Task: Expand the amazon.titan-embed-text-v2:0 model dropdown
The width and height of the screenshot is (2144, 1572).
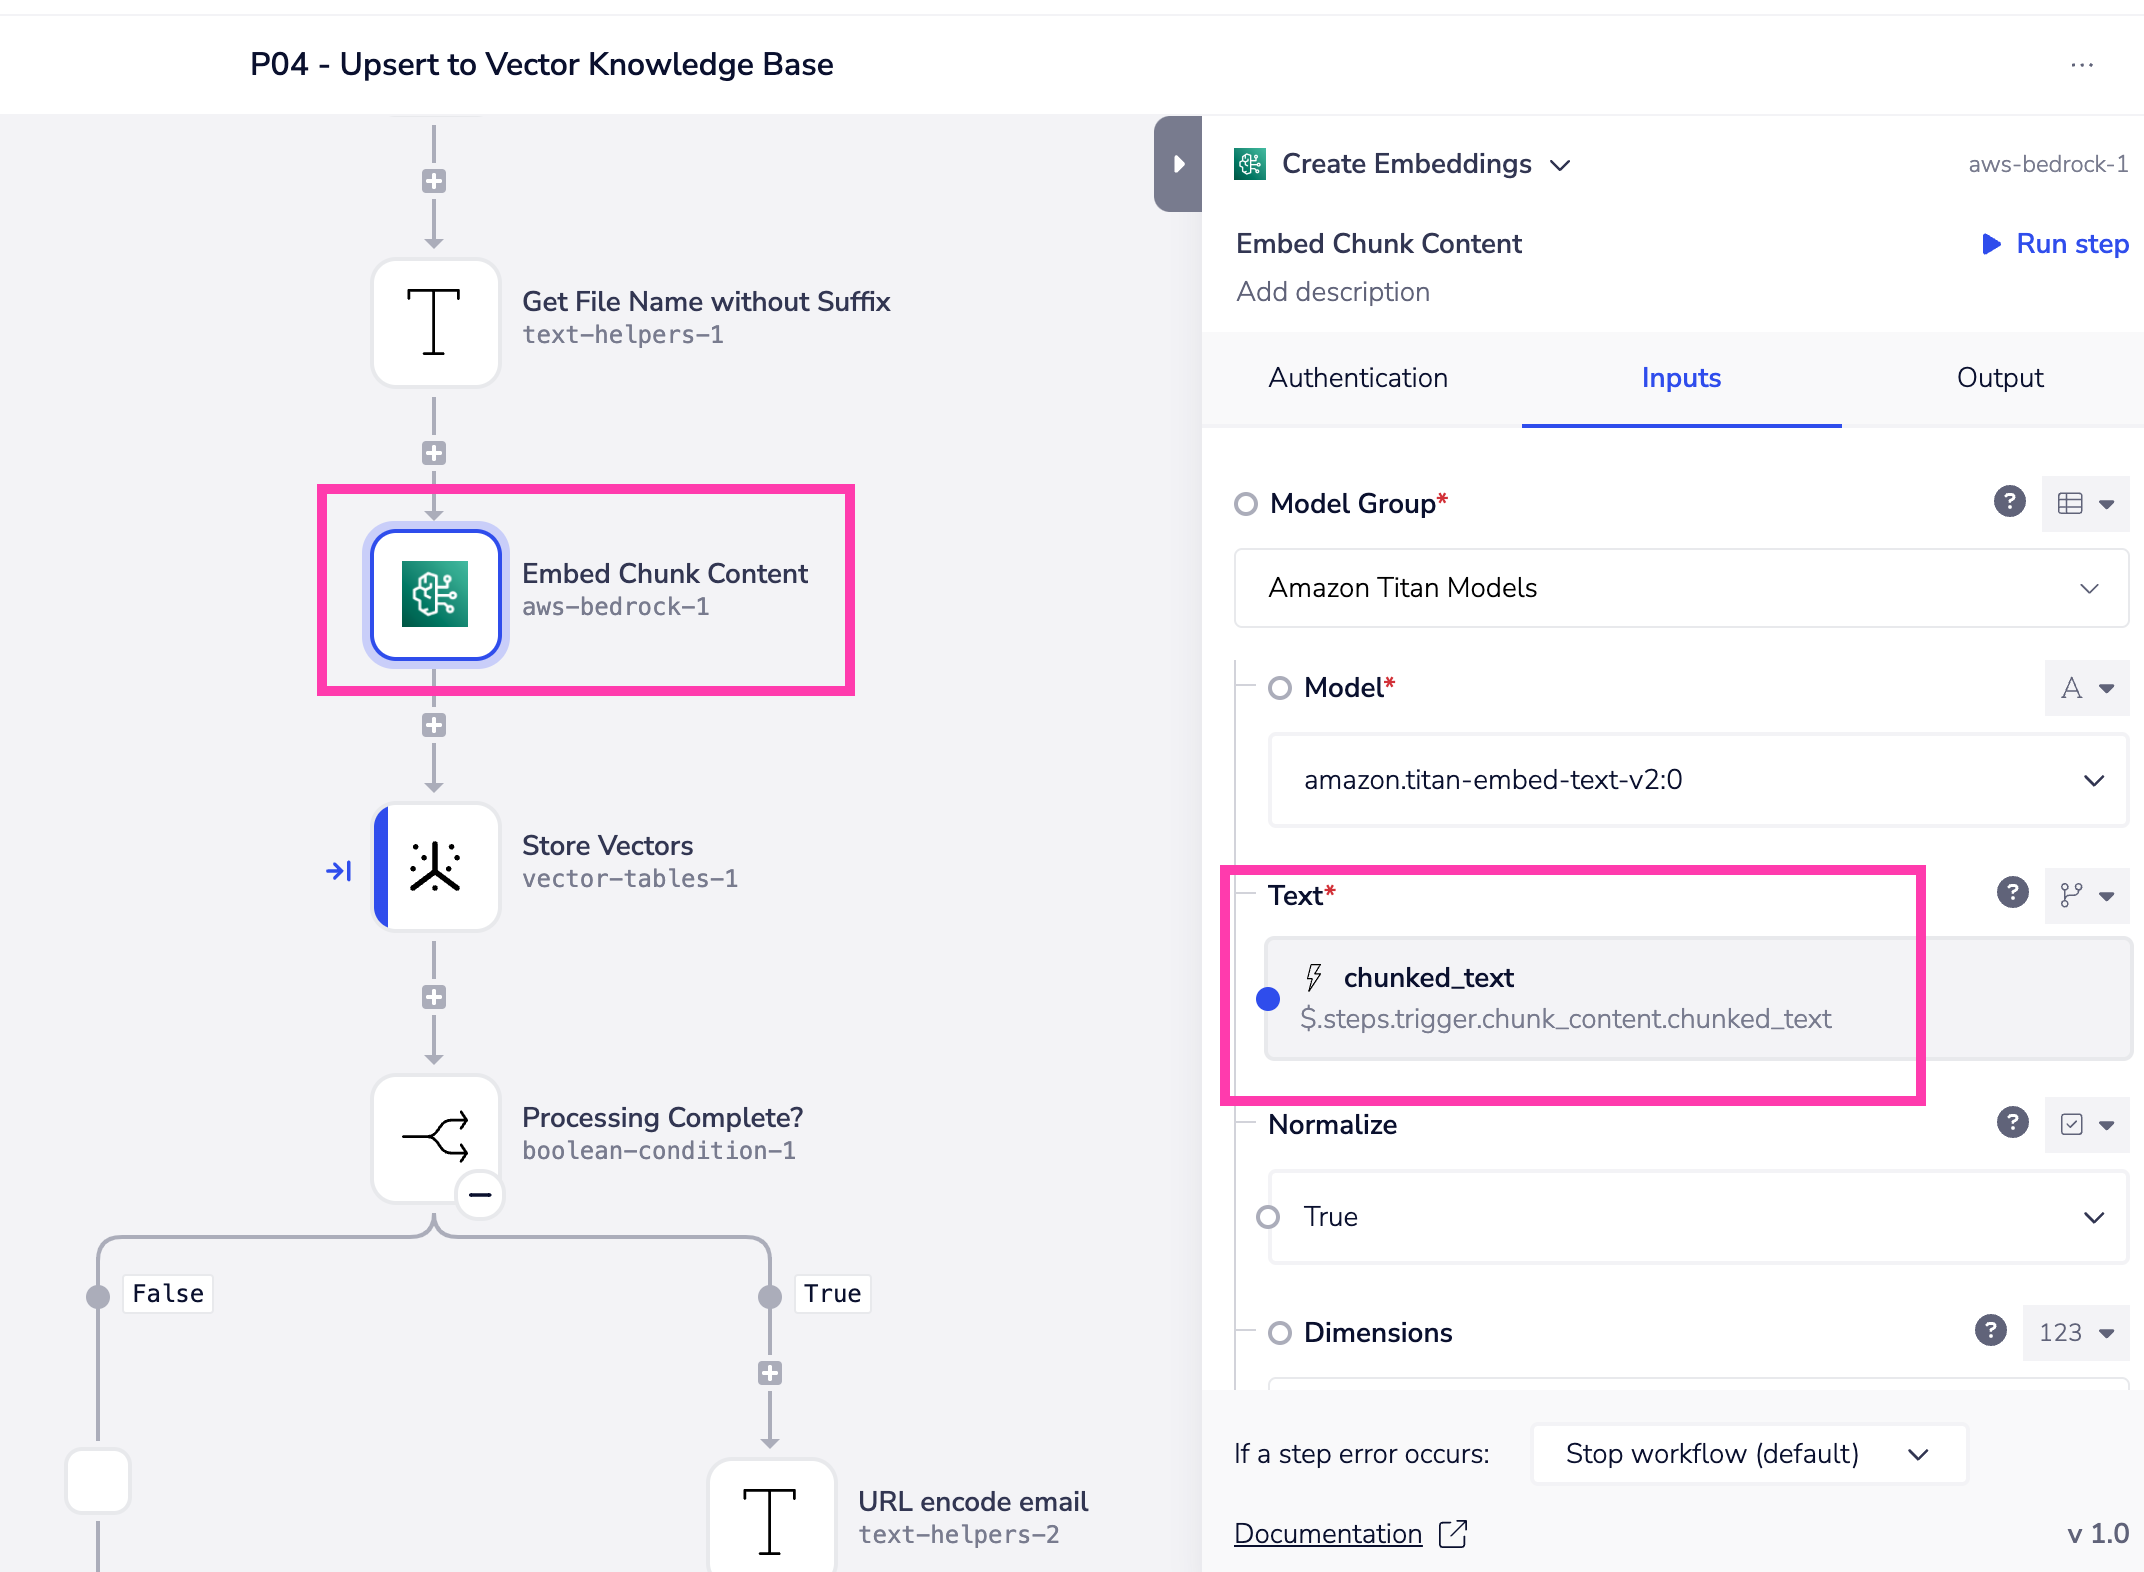Action: [x=1697, y=780]
